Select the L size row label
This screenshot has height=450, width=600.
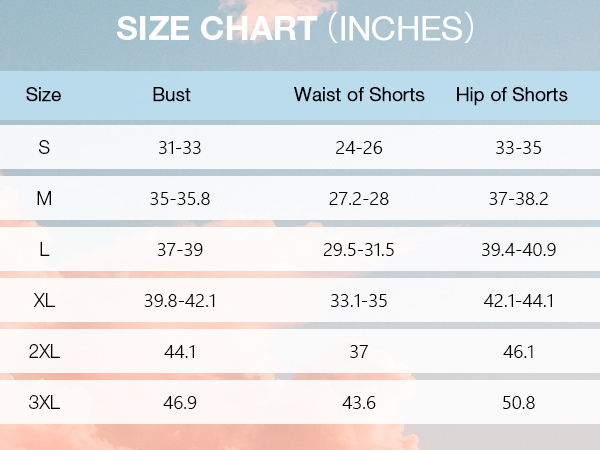pos(44,249)
